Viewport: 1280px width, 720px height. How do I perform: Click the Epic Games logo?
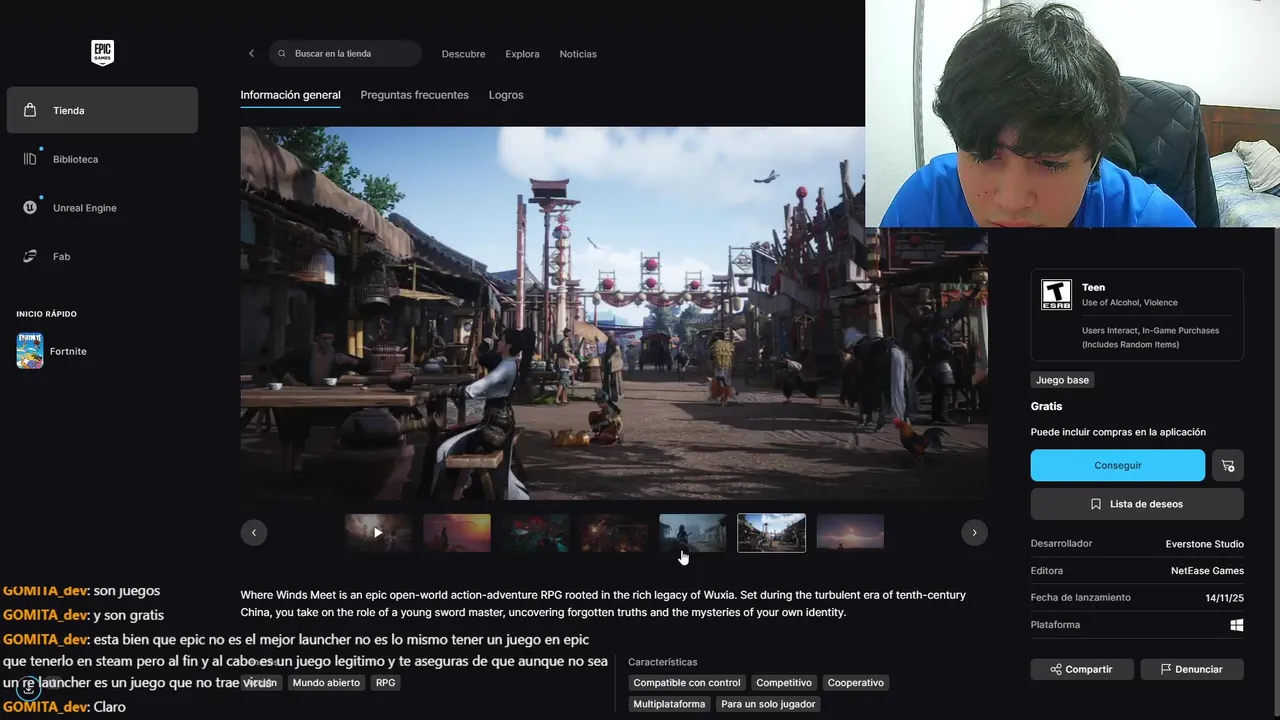click(x=102, y=53)
